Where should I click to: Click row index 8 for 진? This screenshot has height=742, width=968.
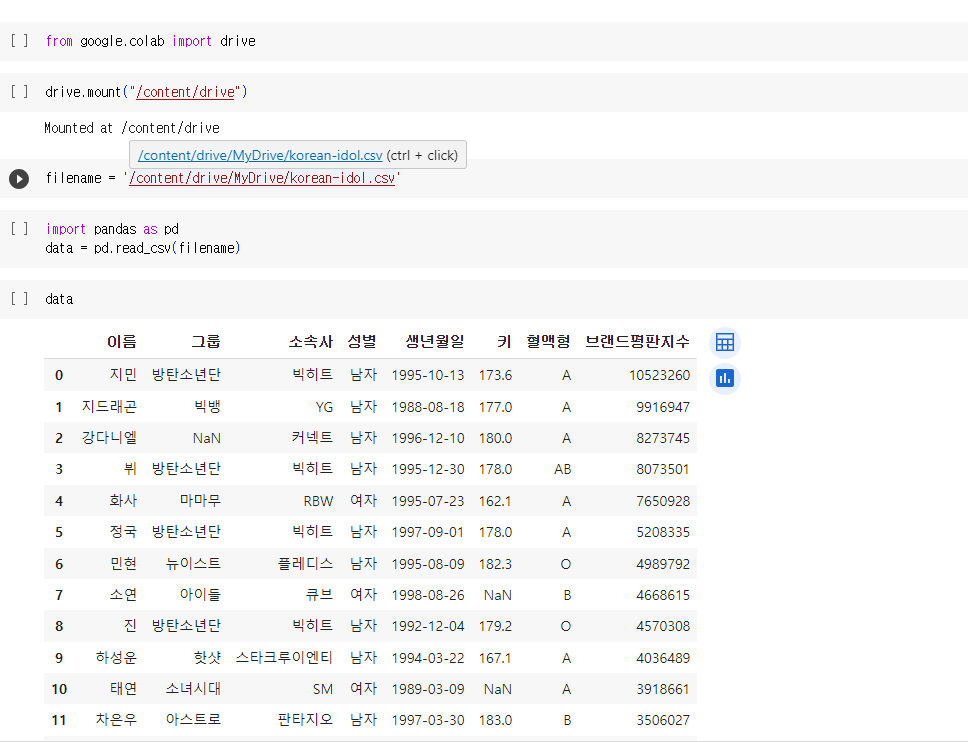tap(59, 626)
